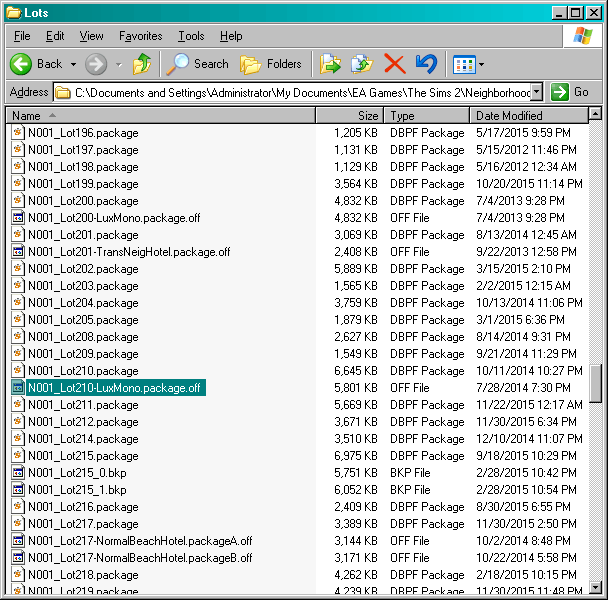Toggle the Folders pane

[x=271, y=64]
